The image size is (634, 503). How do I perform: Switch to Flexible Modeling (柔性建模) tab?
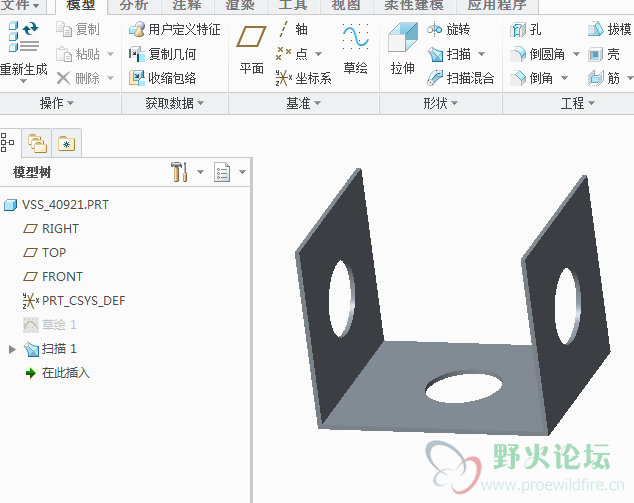(414, 5)
